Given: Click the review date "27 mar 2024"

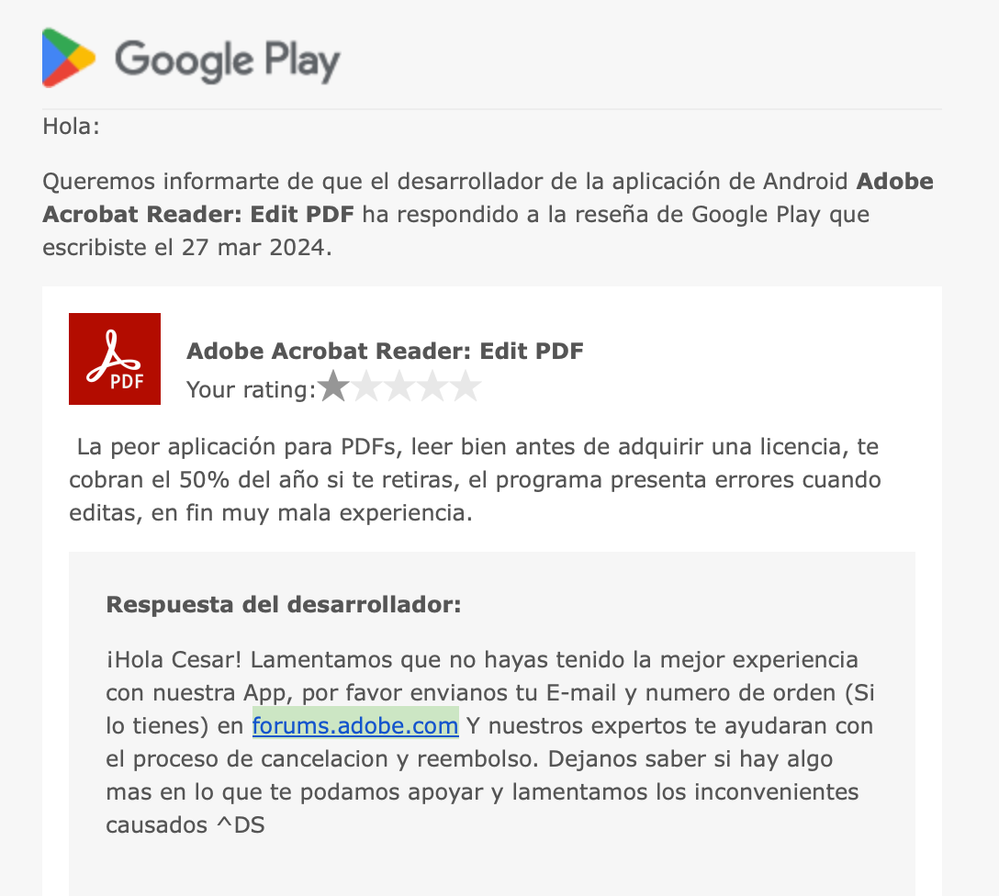Looking at the screenshot, I should tap(254, 248).
